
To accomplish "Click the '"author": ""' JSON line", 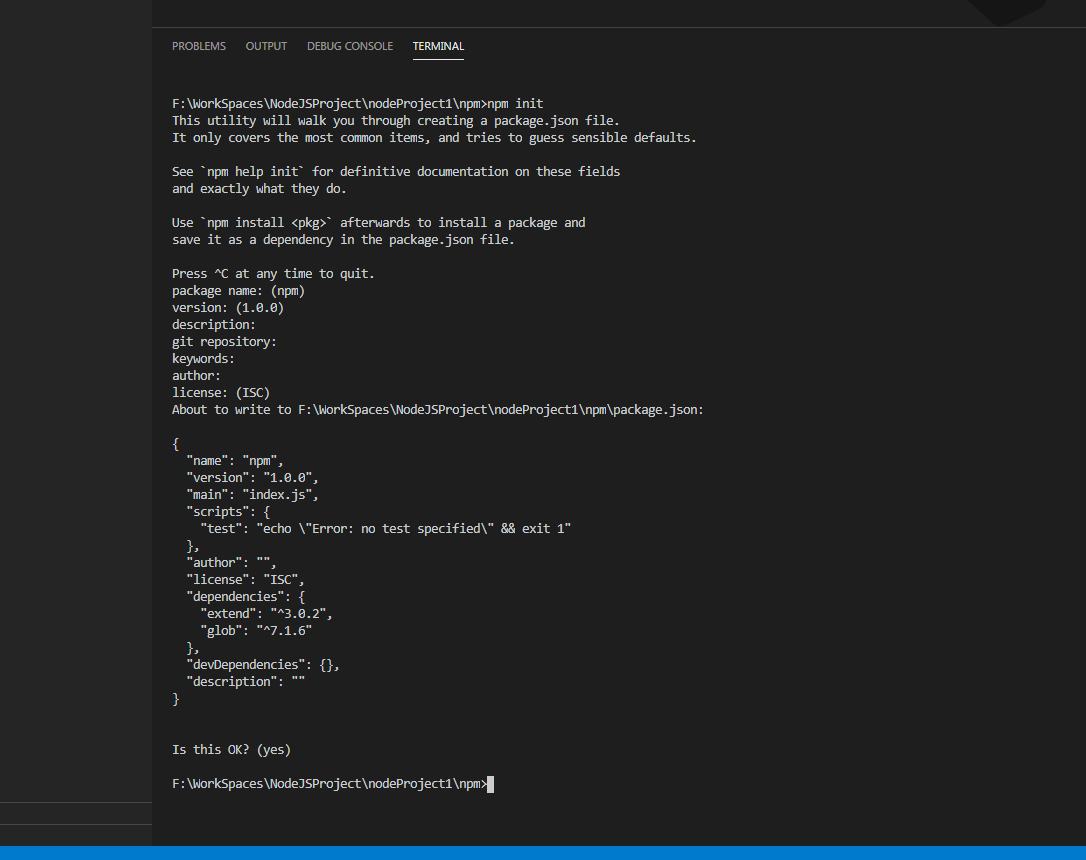I will point(231,562).
